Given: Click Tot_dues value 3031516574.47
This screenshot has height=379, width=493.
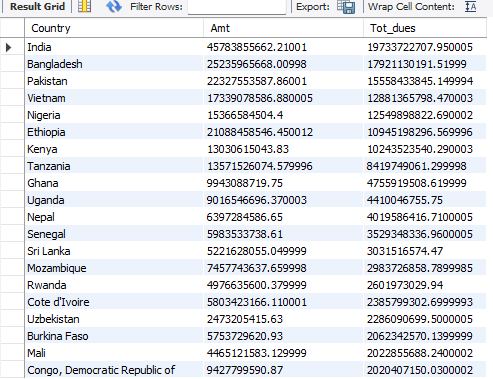Looking at the screenshot, I should click(x=405, y=251).
